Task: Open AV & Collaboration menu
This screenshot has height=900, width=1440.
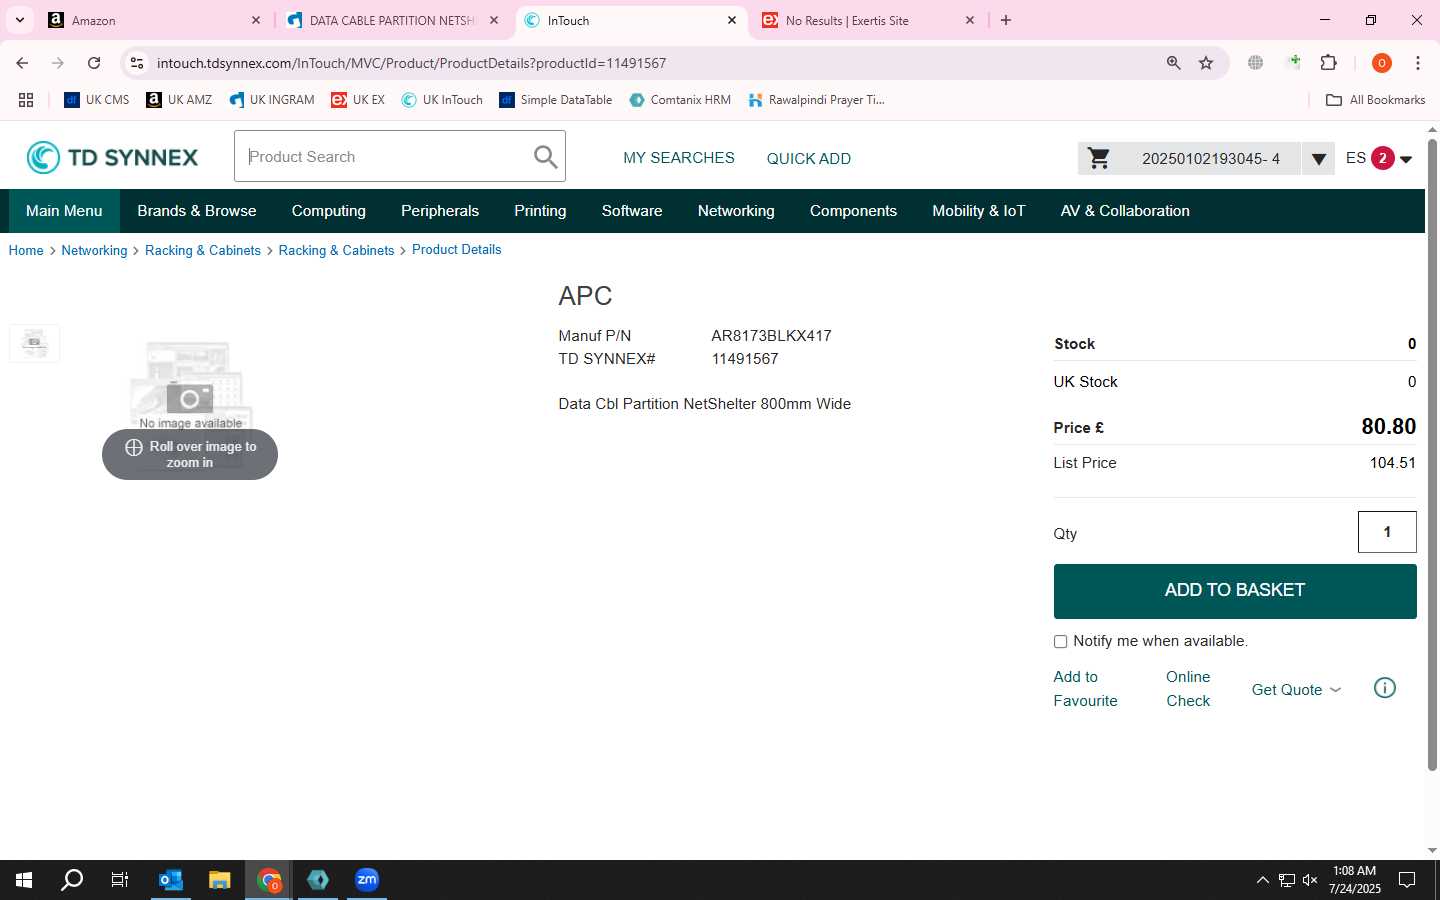Action: 1125,211
